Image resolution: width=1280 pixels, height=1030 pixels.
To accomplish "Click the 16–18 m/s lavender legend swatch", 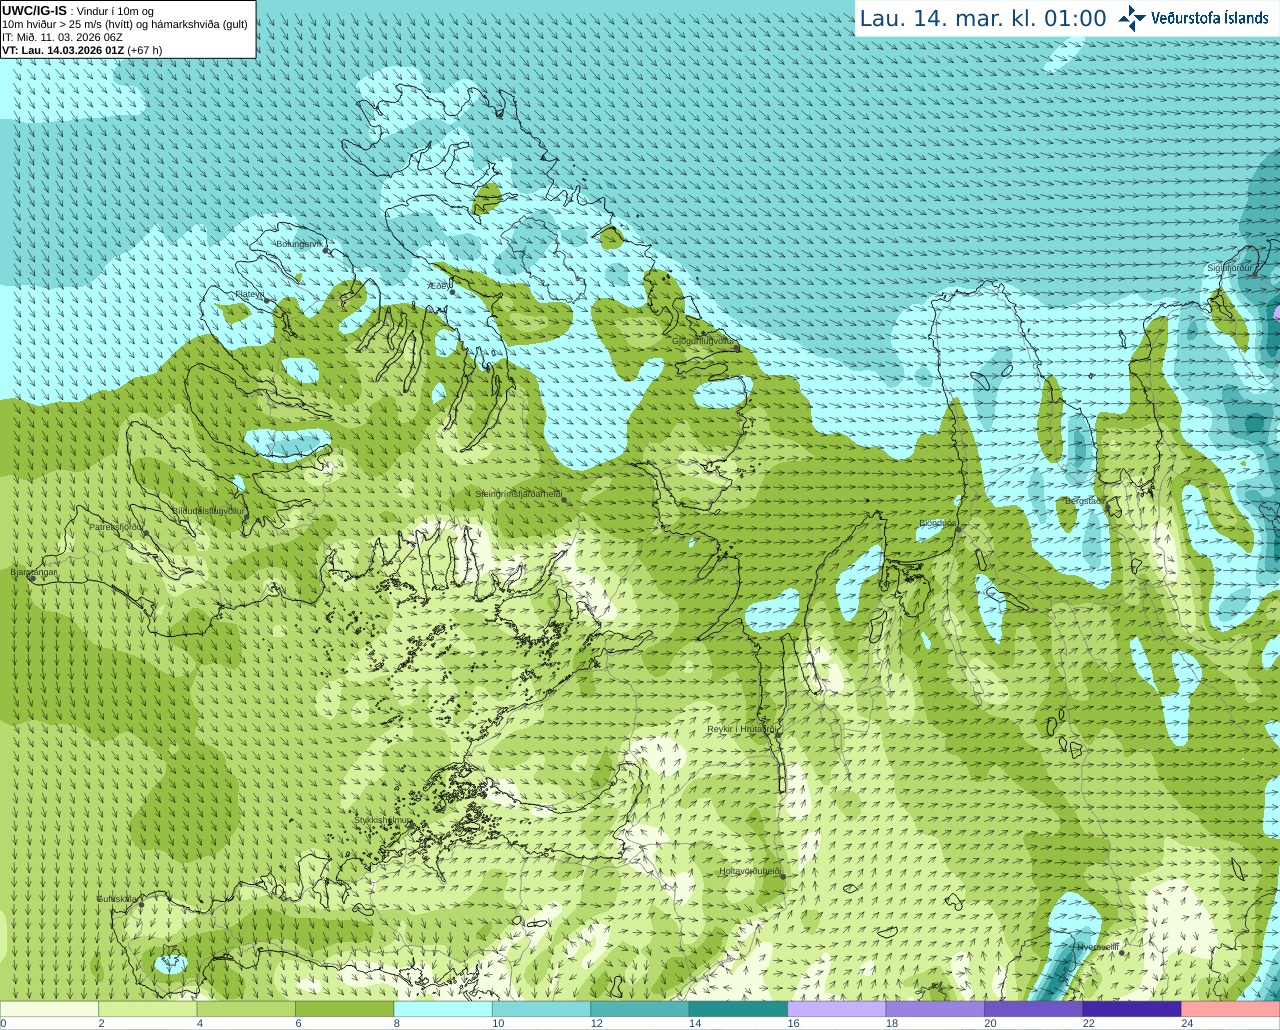I will [837, 1009].
